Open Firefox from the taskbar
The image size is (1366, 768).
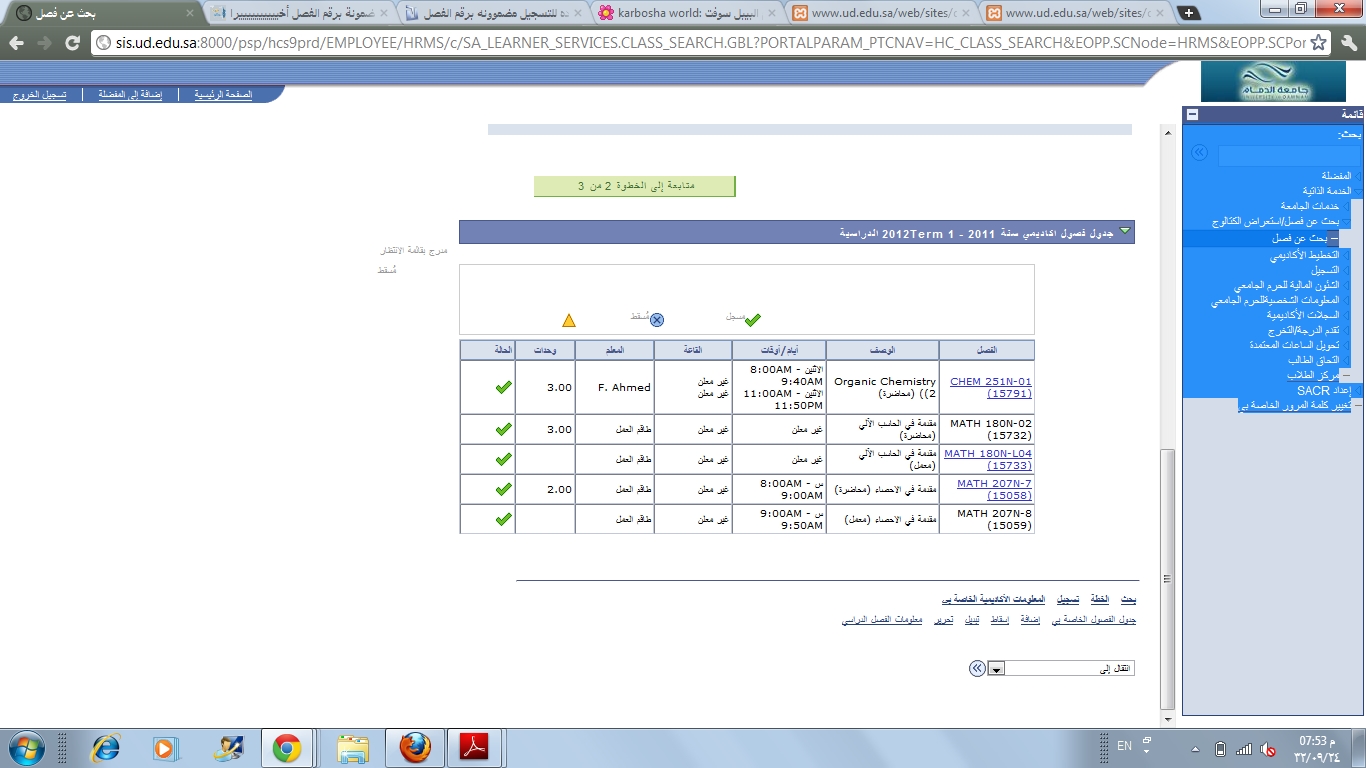point(414,748)
